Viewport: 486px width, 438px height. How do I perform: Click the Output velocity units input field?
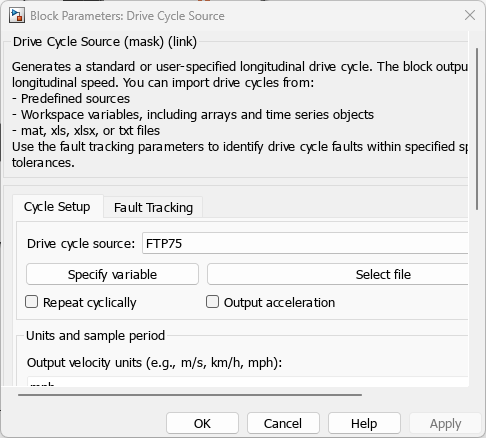point(248,382)
